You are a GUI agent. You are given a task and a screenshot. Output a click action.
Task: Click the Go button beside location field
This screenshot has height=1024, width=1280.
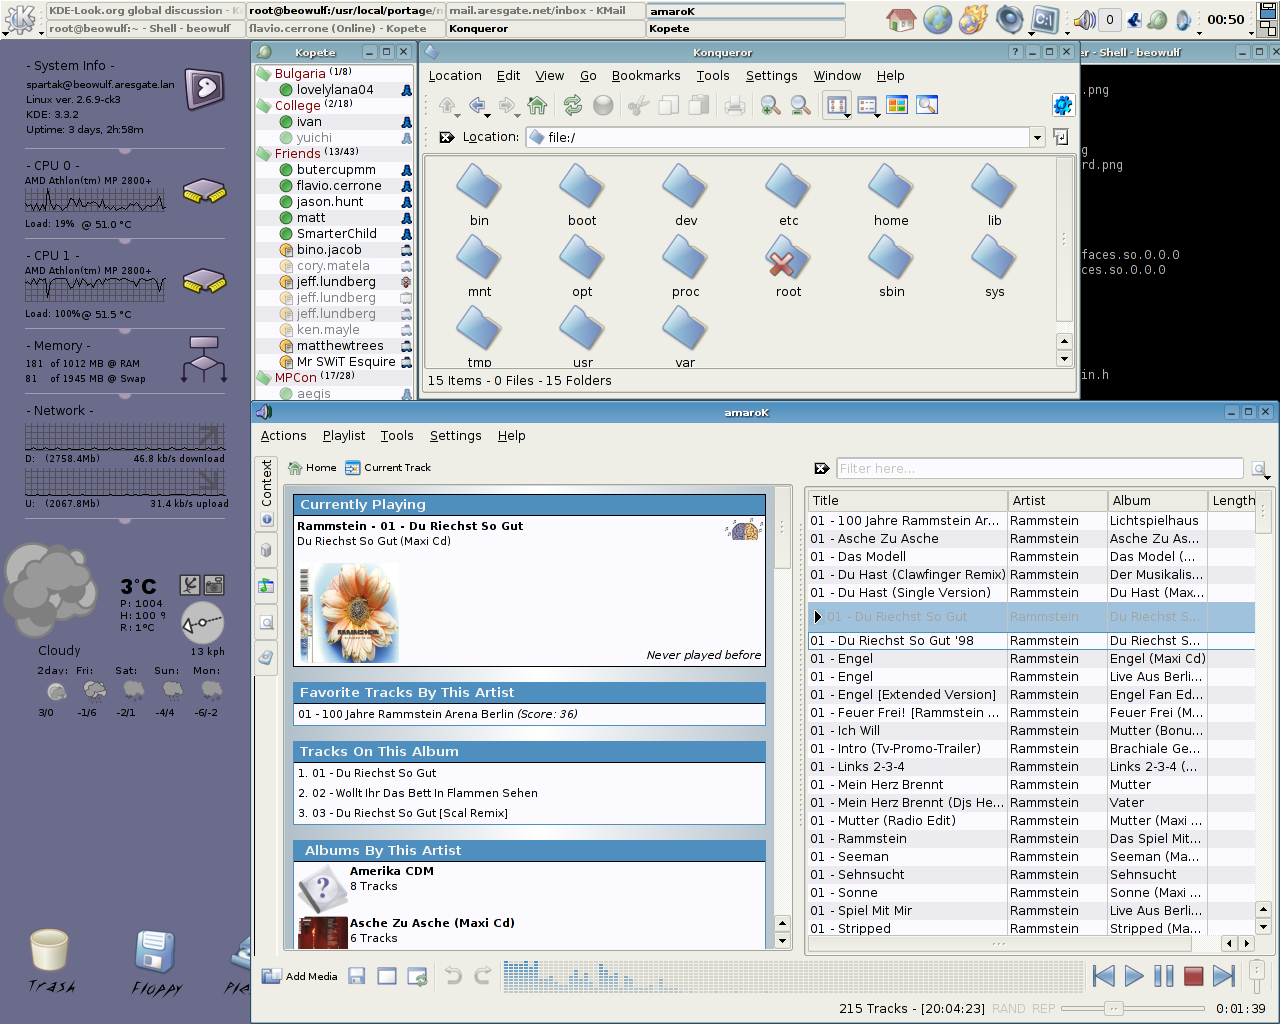pyautogui.click(x=1061, y=137)
